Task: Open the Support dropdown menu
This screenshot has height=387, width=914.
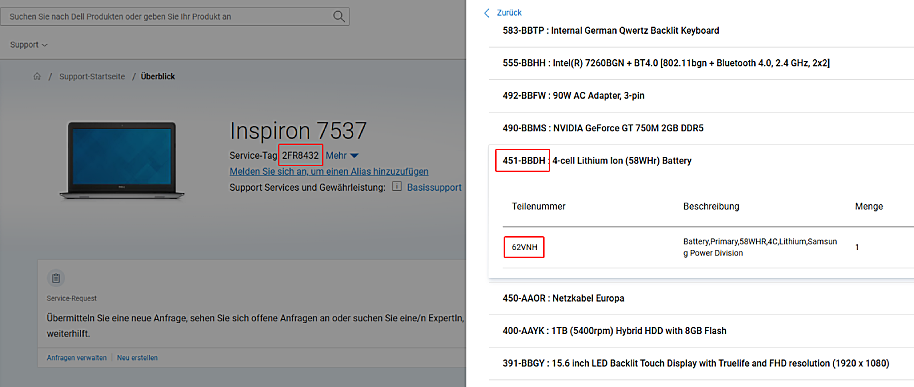Action: [29, 45]
